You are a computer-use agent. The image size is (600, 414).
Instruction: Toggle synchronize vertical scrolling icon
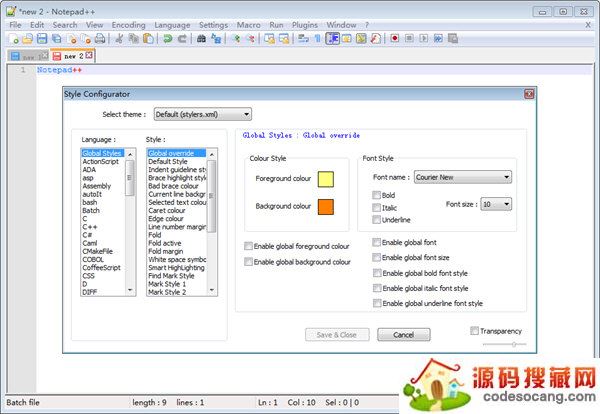269,39
